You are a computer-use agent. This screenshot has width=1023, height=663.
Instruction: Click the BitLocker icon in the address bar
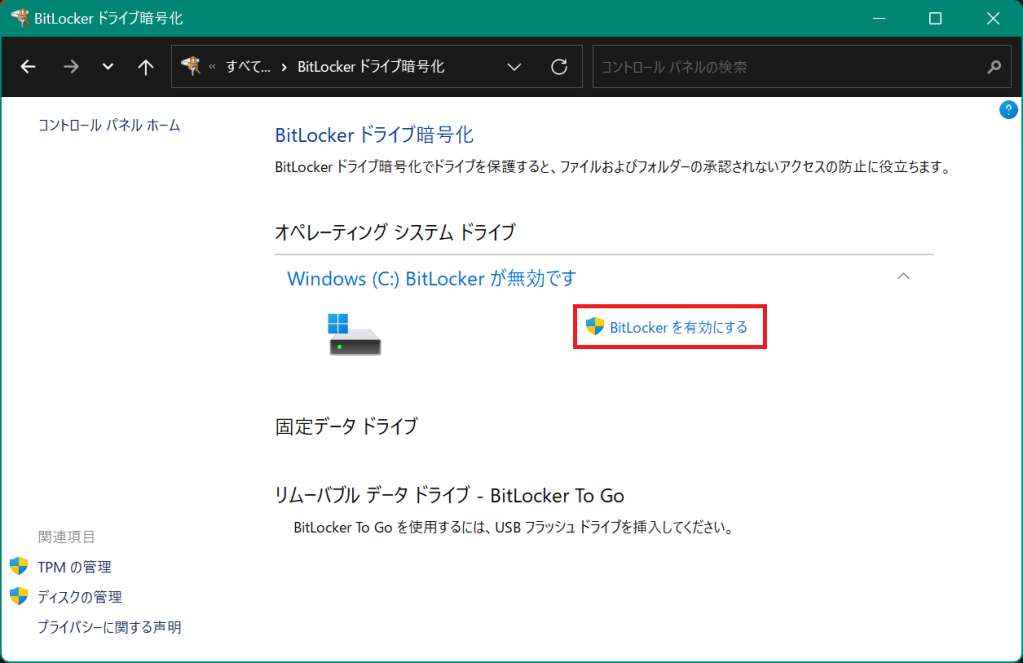coord(191,66)
